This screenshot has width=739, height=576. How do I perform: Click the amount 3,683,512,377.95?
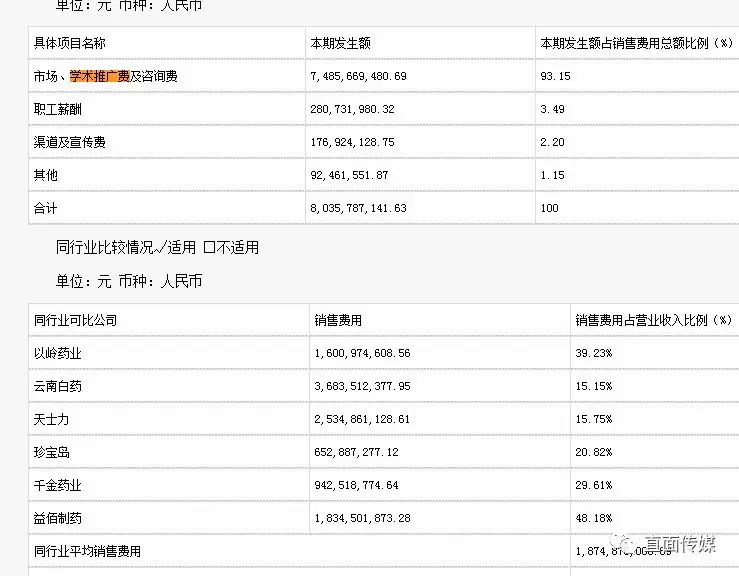362,387
